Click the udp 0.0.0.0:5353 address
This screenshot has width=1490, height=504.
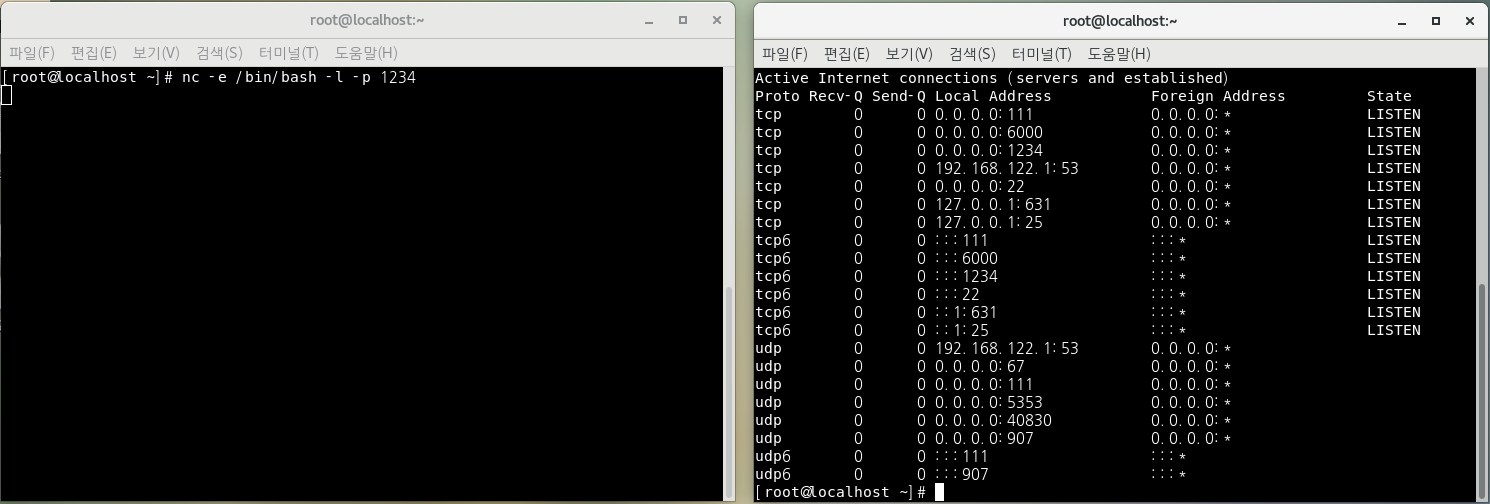click(989, 402)
